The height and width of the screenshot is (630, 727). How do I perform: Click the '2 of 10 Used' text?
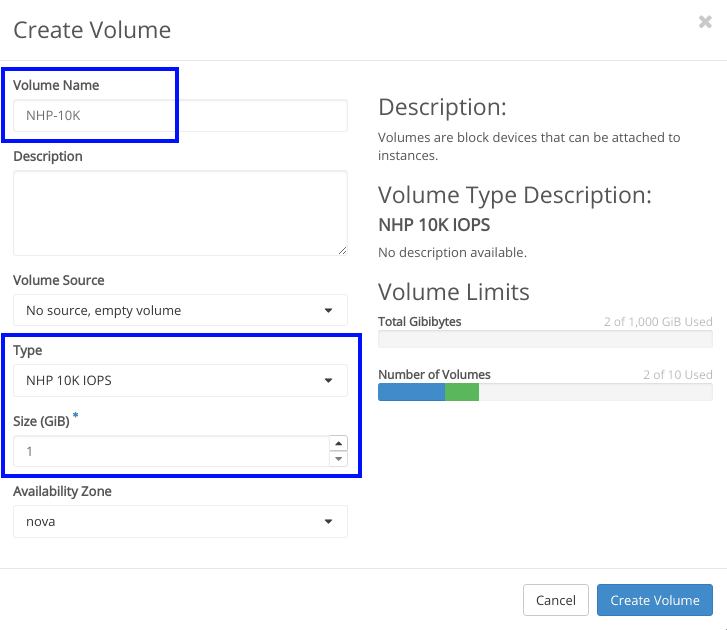coord(677,375)
